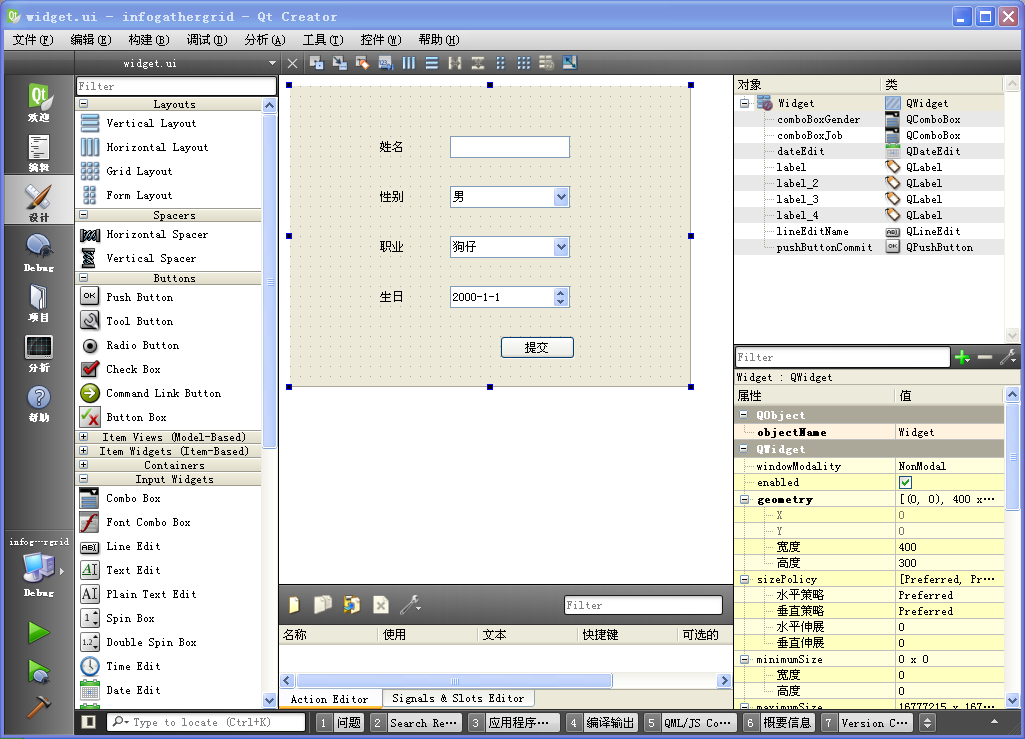The image size is (1025, 739).
Task: Open the Search Results output pane
Action: click(x=416, y=723)
